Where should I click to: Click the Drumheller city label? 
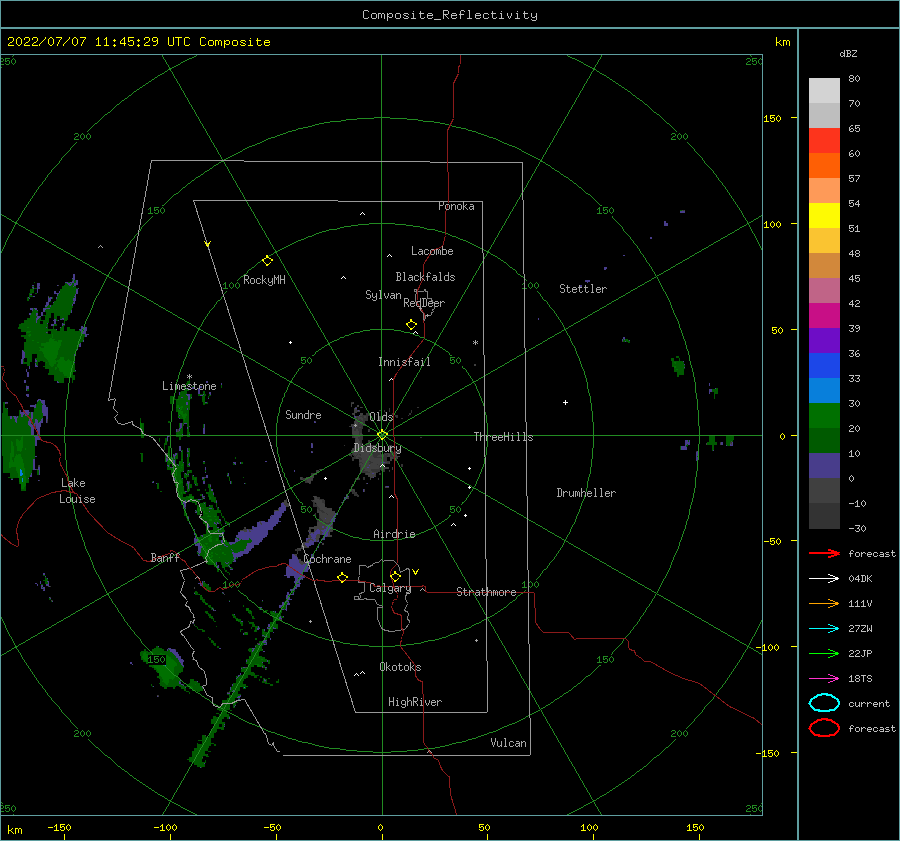coord(586,493)
